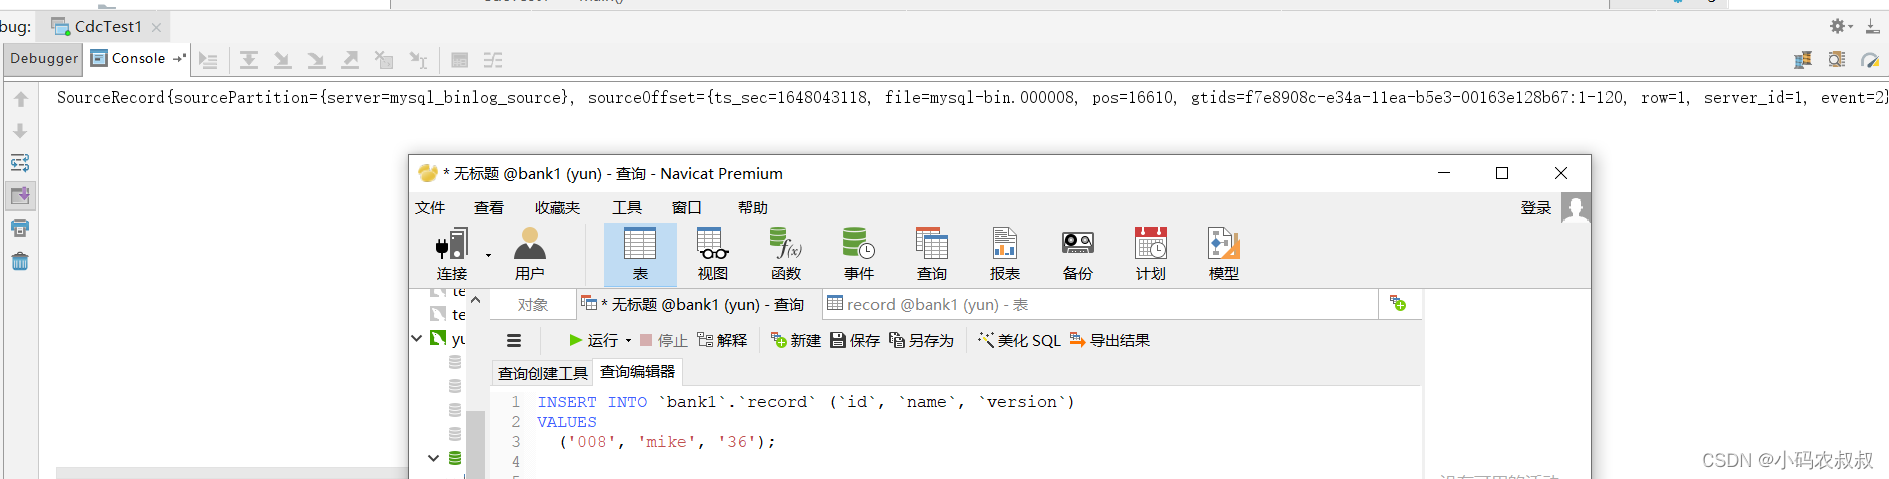The width and height of the screenshot is (1889, 479).
Task: Open the 运行 dropdown arrow
Action: [629, 341]
